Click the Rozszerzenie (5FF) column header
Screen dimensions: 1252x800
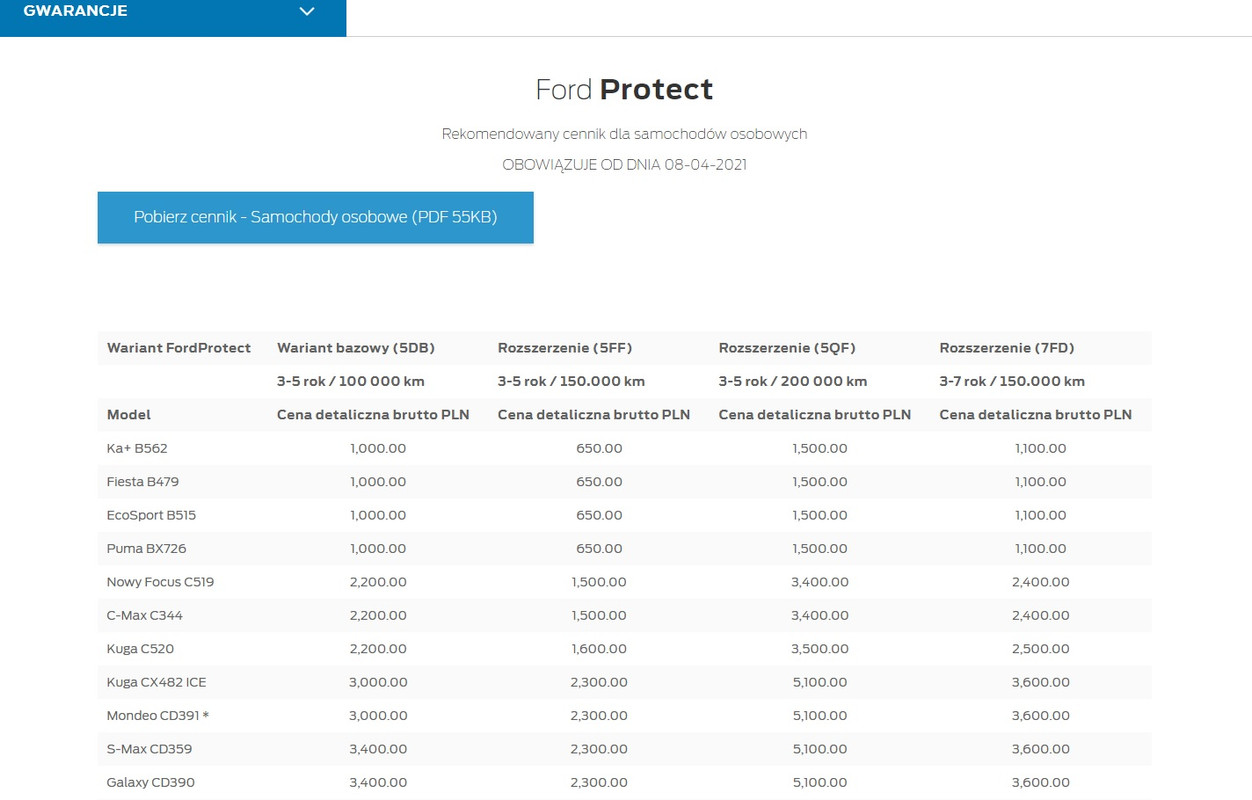[x=565, y=348]
